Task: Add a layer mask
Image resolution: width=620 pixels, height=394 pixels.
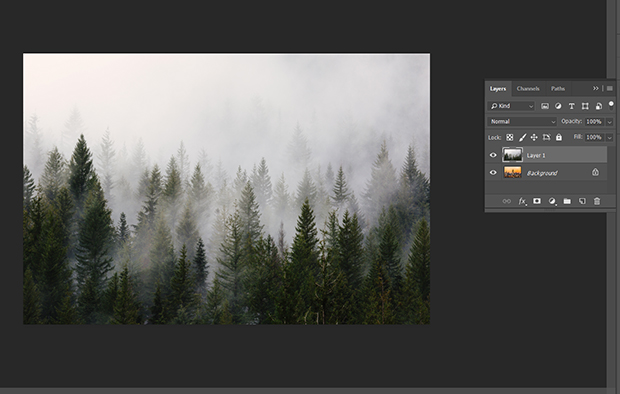Action: [537, 201]
